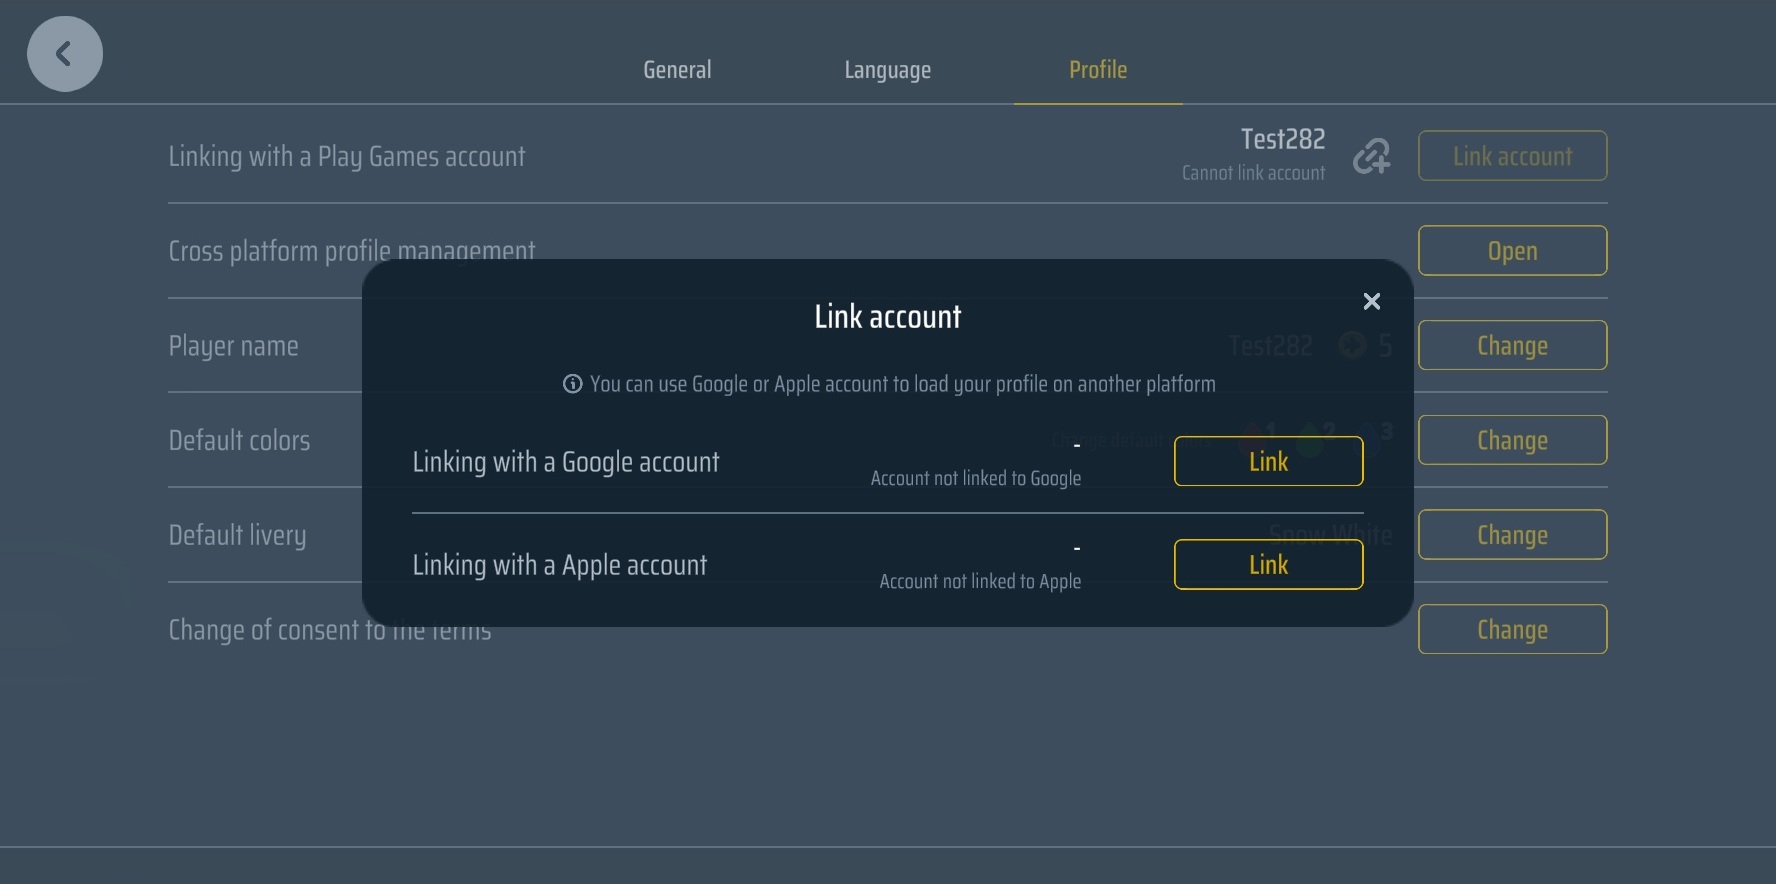Change the player name
The image size is (1776, 884).
coord(1511,345)
